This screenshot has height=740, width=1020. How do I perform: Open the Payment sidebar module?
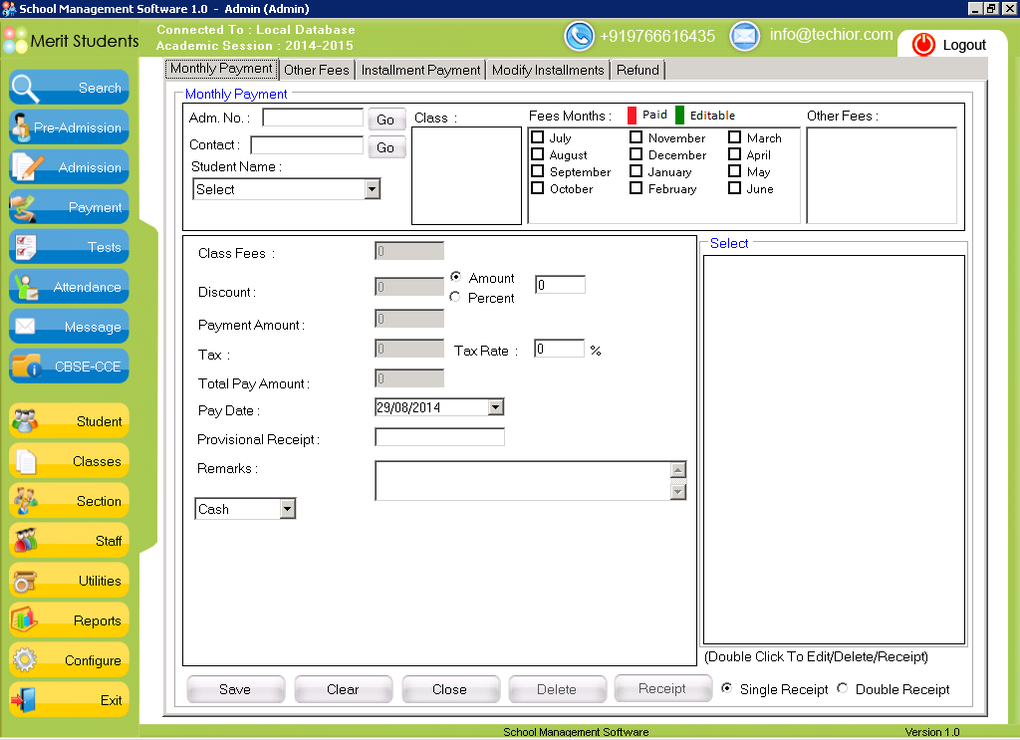pos(69,207)
